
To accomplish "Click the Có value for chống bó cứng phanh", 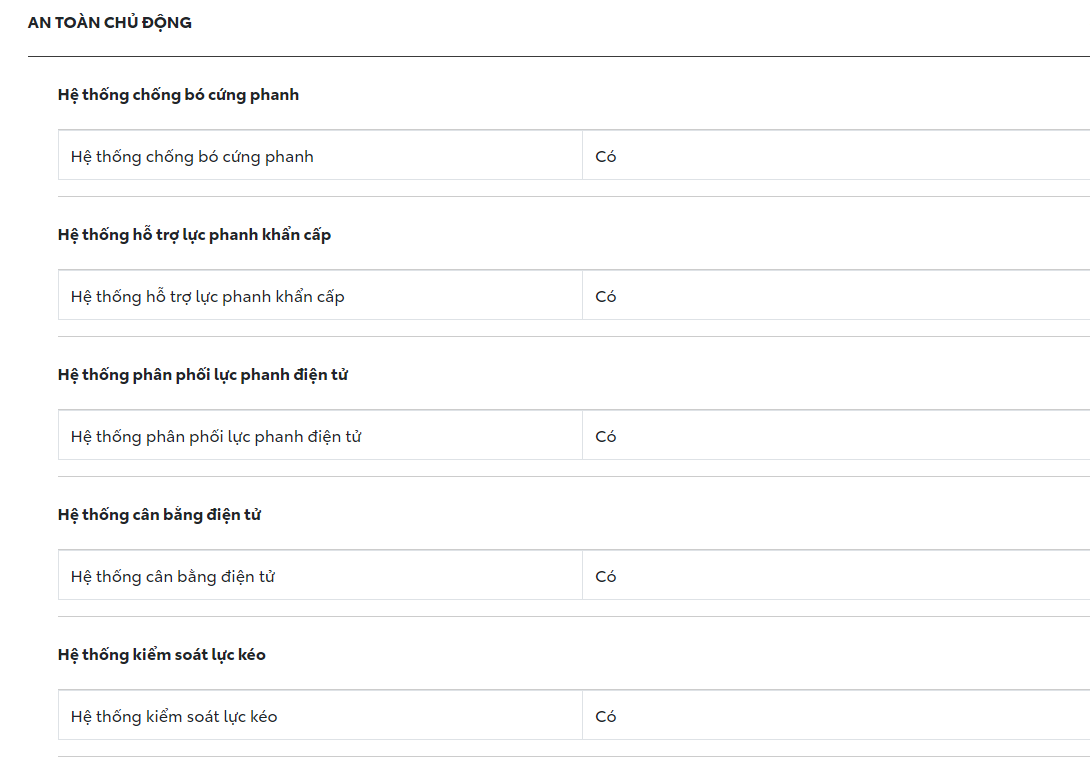I will click(x=605, y=156).
